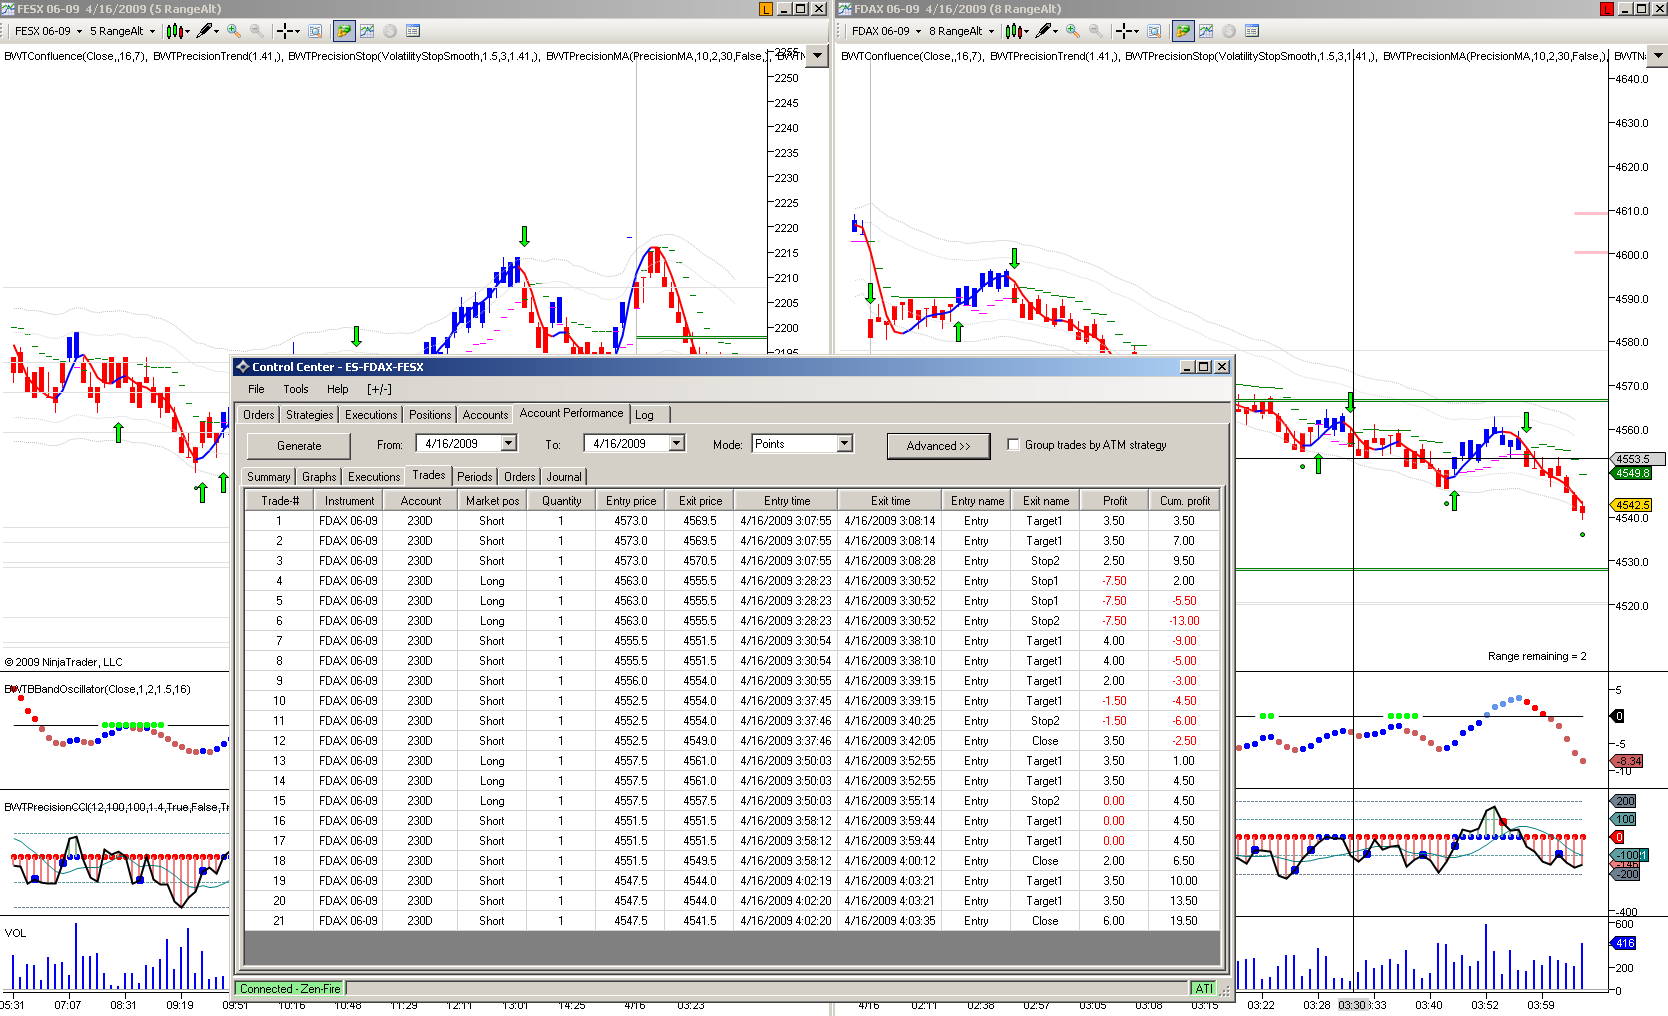Open the Graphs sub-tab
The height and width of the screenshot is (1016, 1668).
pyautogui.click(x=319, y=477)
